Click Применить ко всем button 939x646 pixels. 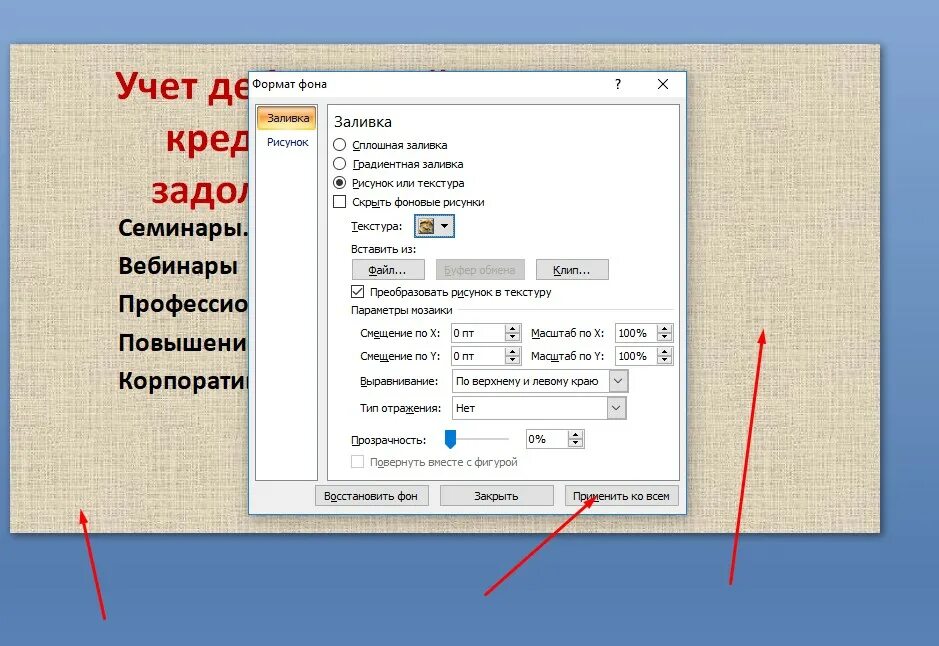[622, 496]
